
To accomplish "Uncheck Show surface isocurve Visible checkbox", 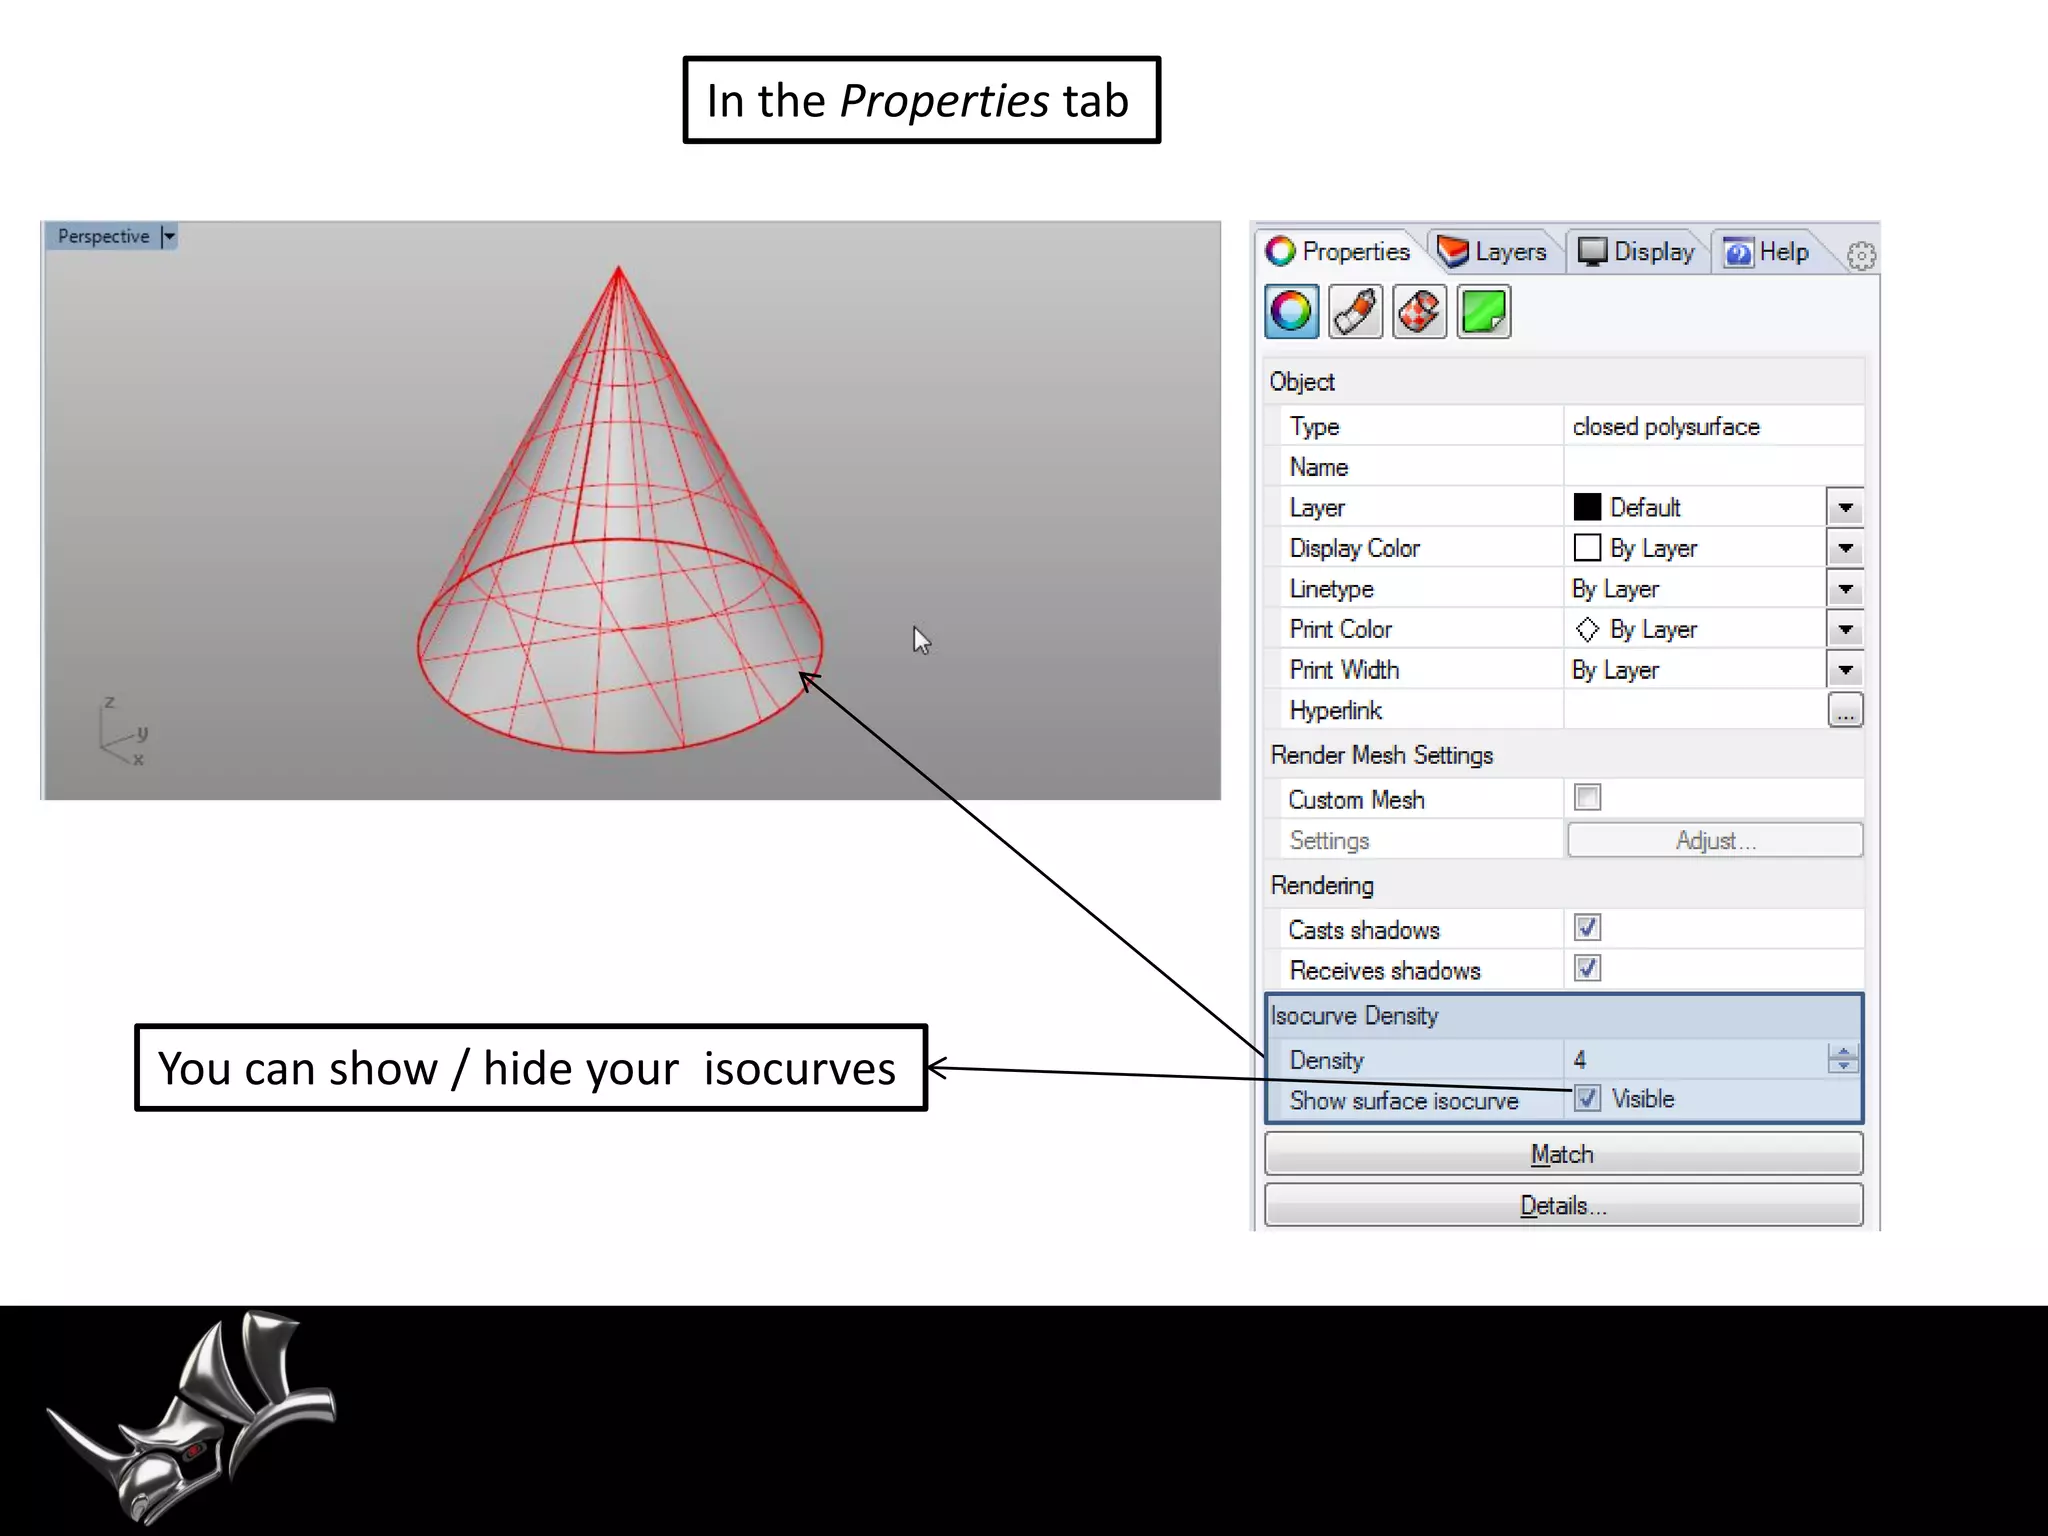I will 1587,1099.
